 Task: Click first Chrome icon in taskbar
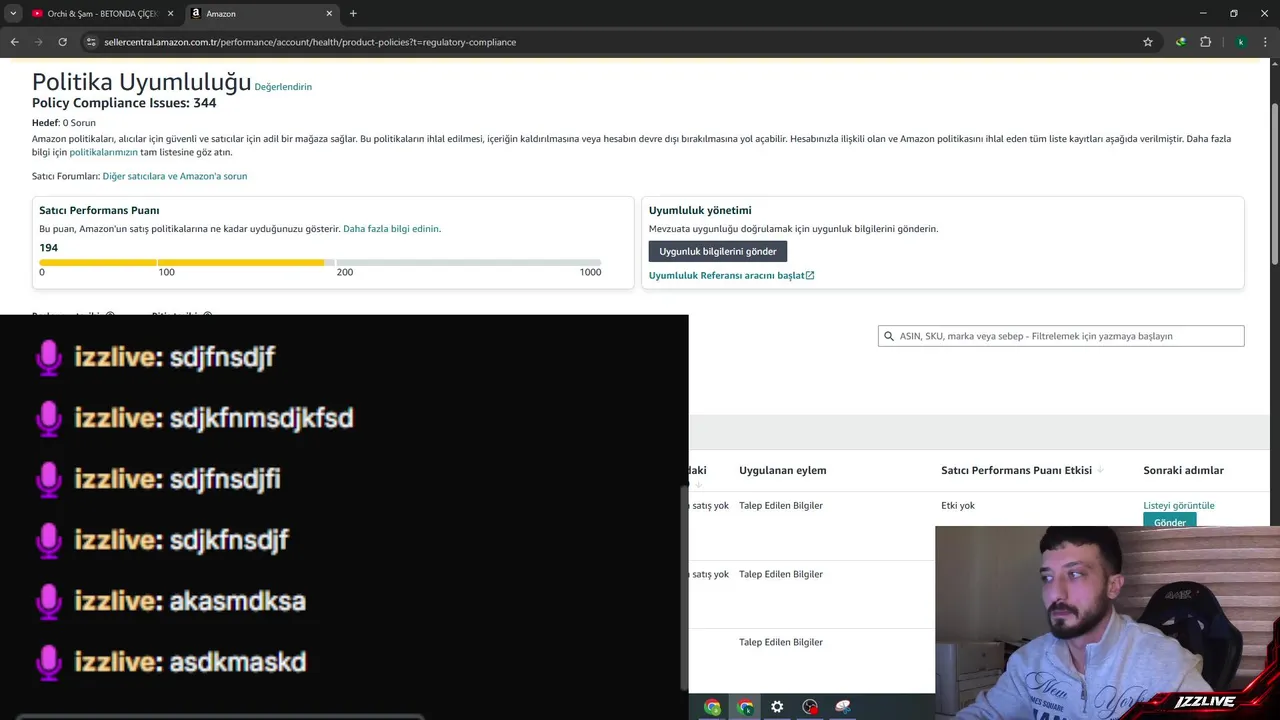pyautogui.click(x=712, y=707)
